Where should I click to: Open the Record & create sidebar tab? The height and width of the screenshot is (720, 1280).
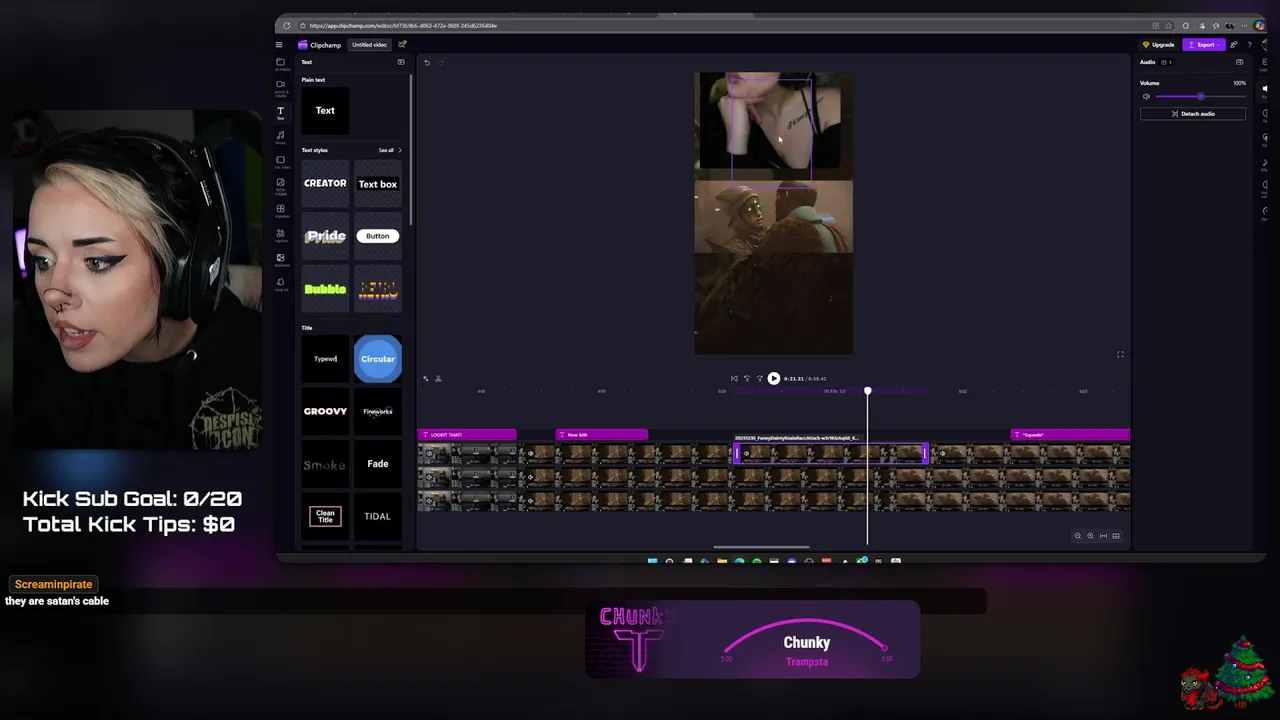[x=281, y=88]
